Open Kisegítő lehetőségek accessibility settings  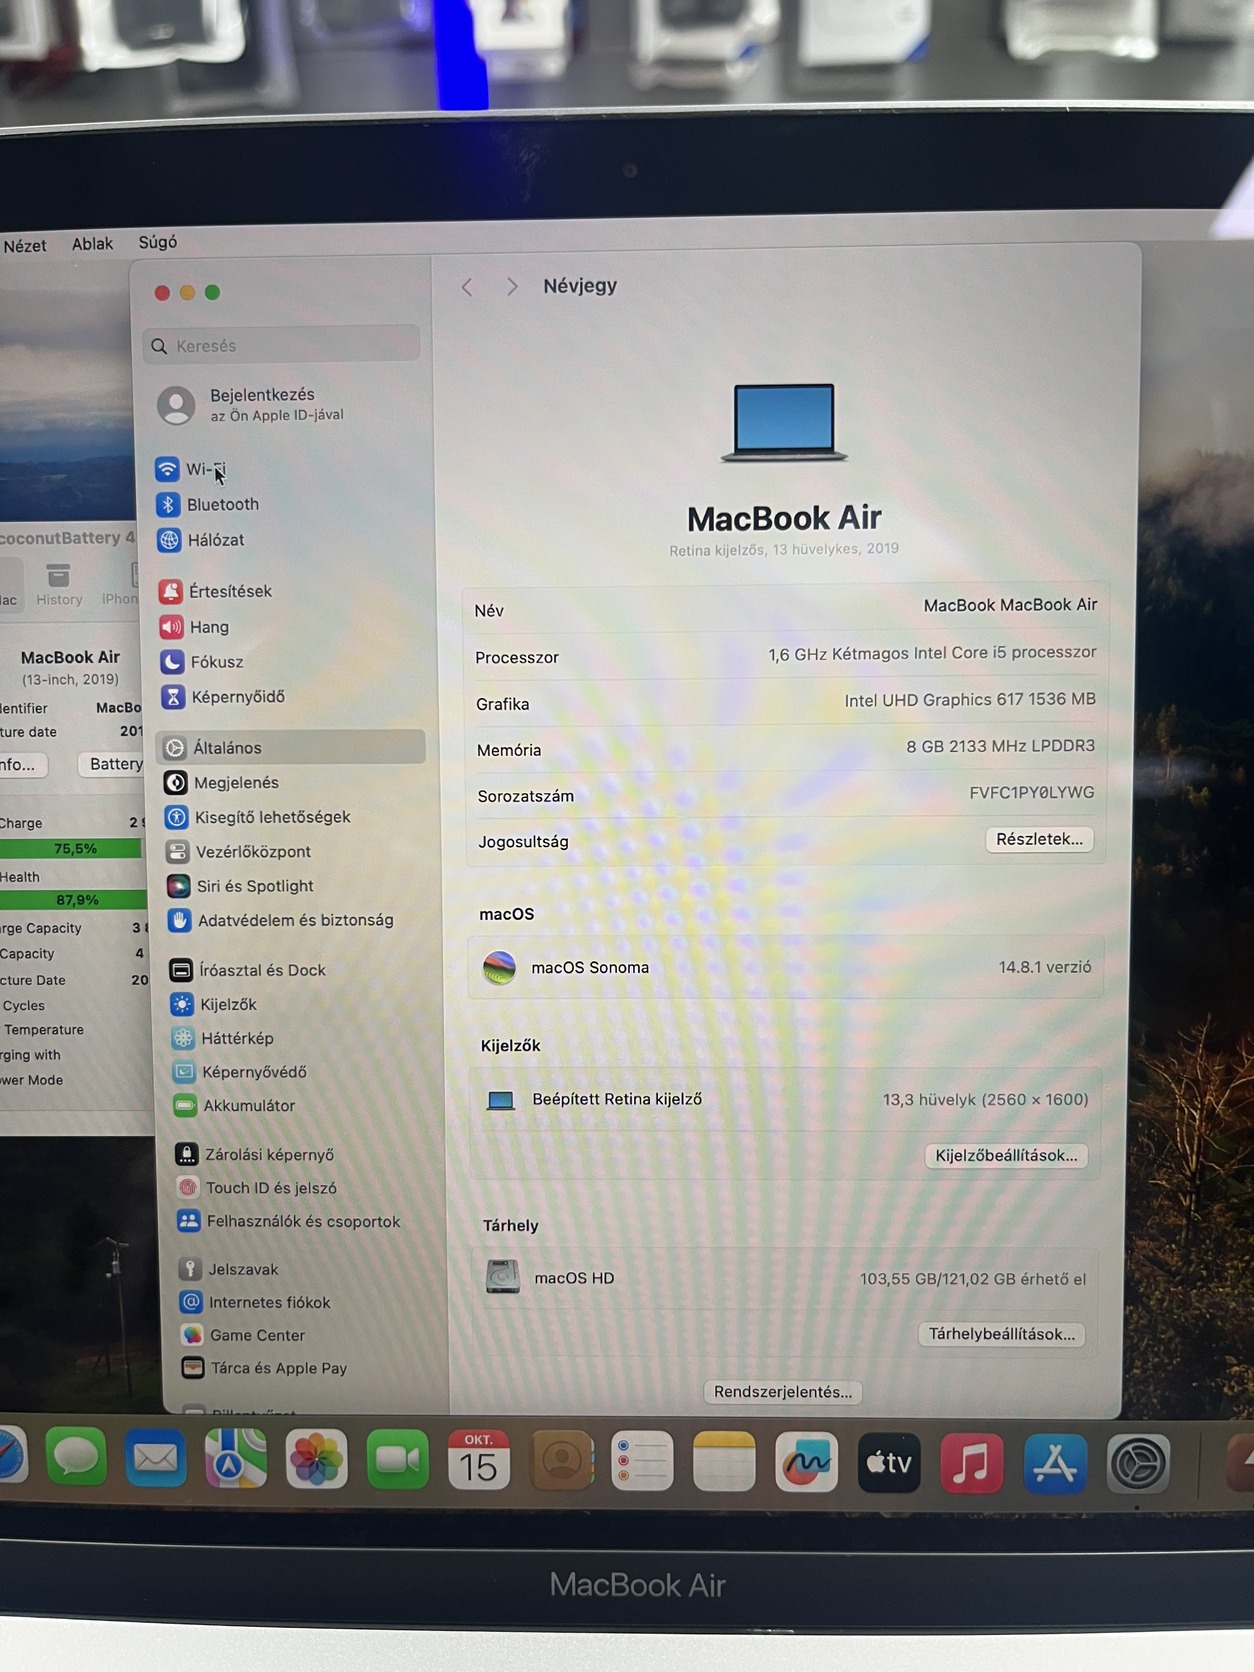click(257, 817)
